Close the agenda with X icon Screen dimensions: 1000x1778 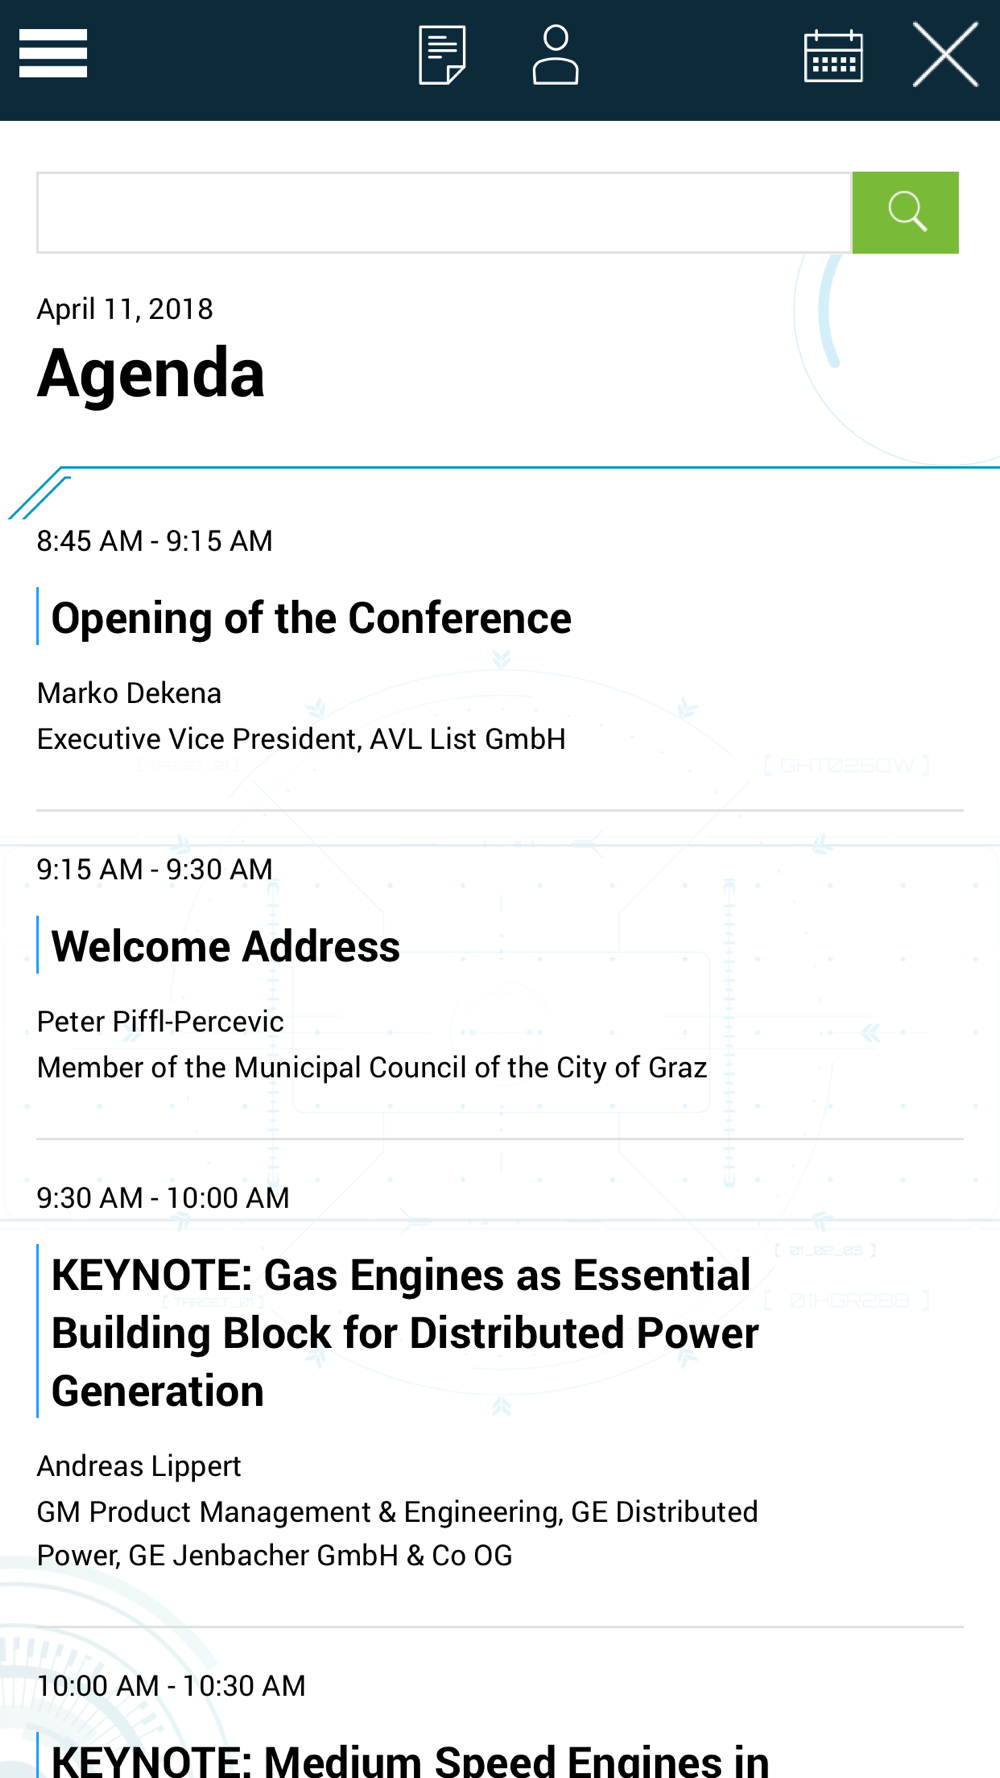(x=945, y=55)
